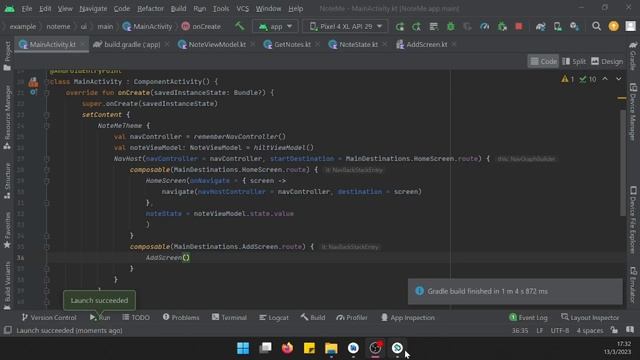This screenshot has width=640, height=360.
Task: Click the Make Project hammer icon
Action: (x=239, y=26)
